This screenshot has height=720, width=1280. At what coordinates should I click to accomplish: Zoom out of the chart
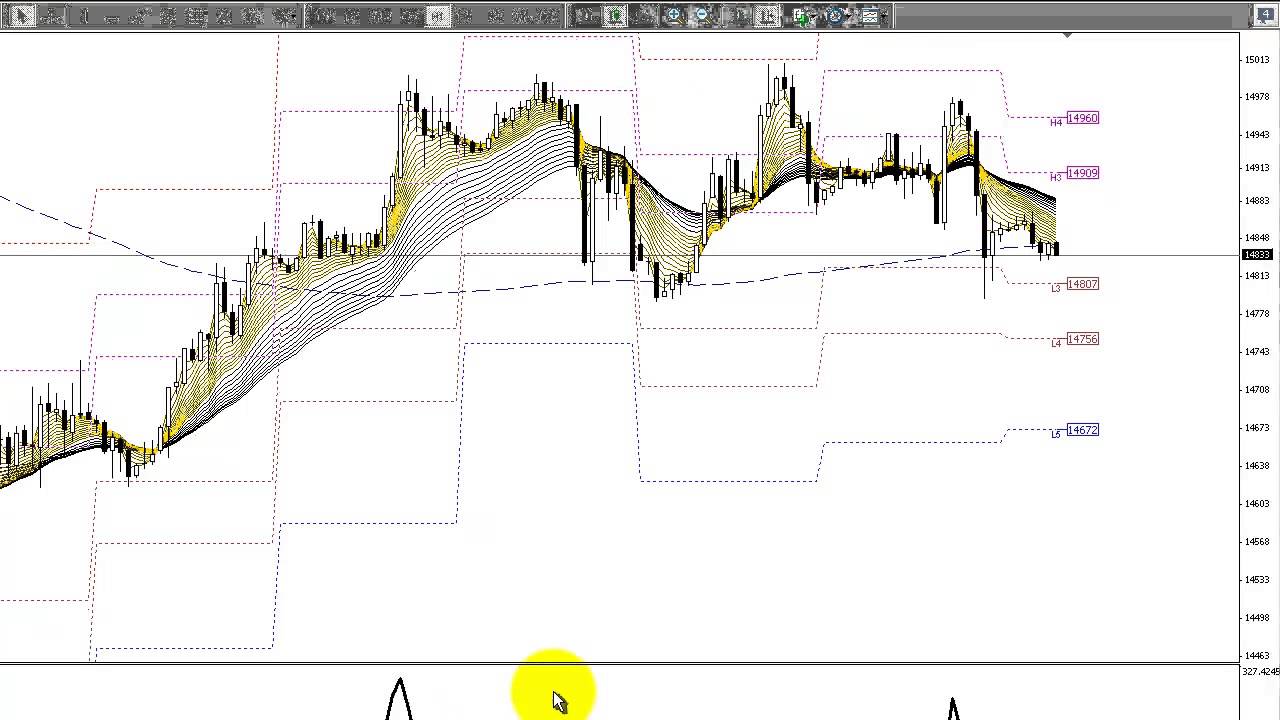(x=703, y=16)
